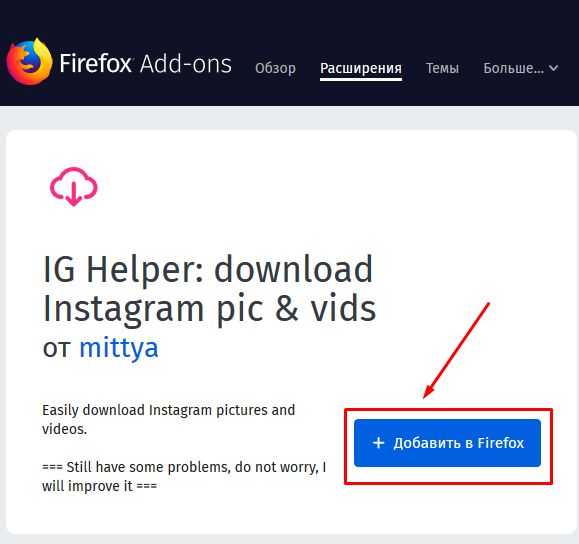Click the Добавить в Firefox button
Viewport: 579px width, 544px height.
click(x=447, y=443)
